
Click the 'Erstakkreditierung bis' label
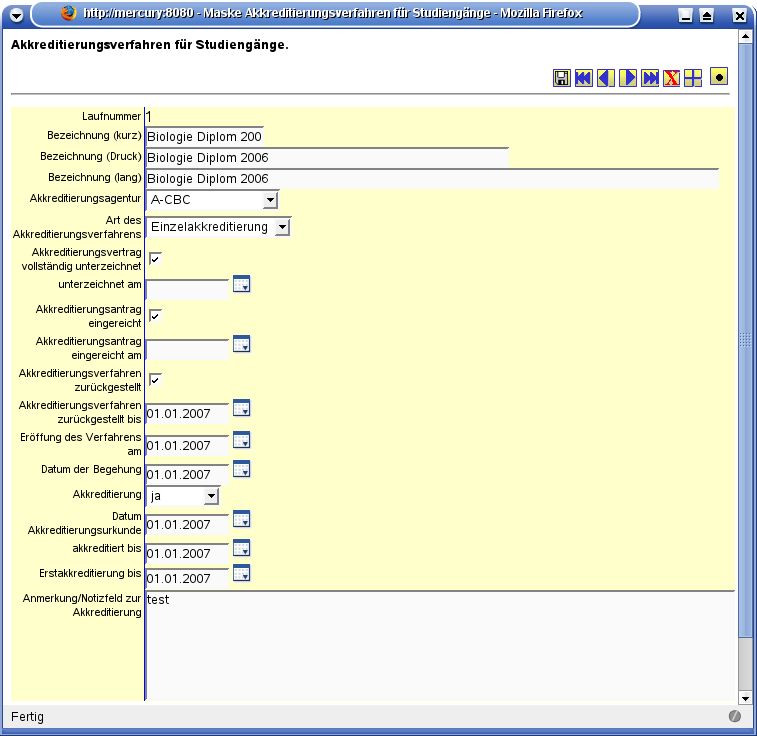tap(90, 573)
